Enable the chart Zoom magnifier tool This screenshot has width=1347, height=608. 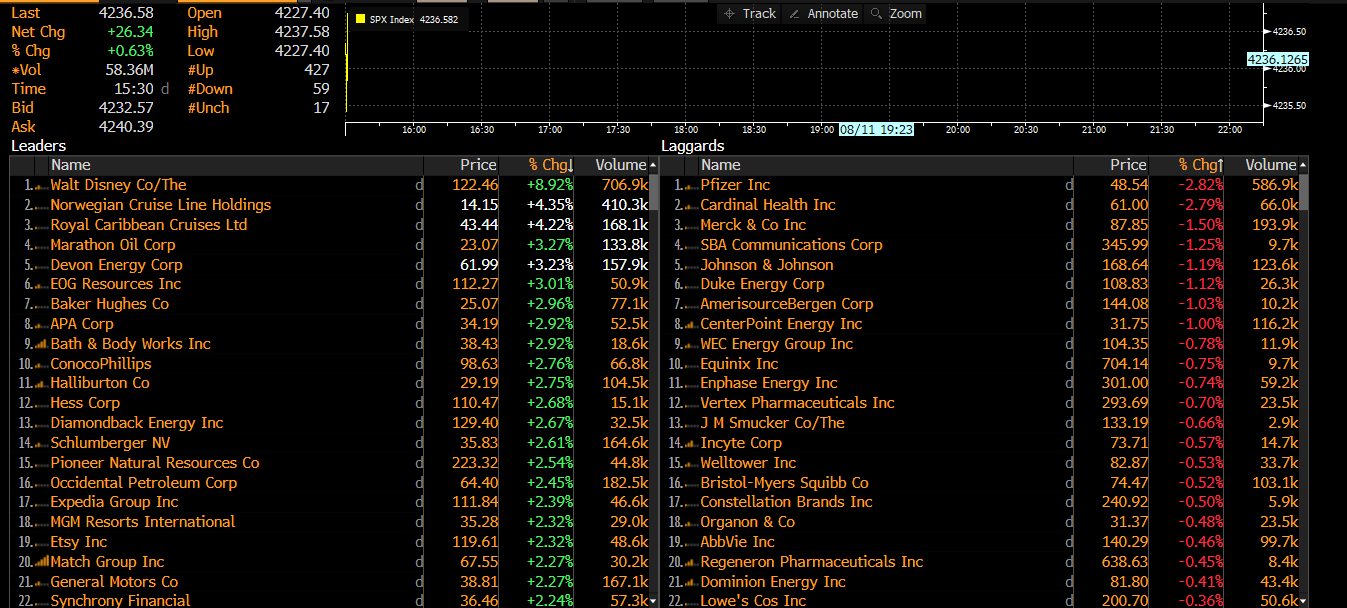click(x=895, y=14)
